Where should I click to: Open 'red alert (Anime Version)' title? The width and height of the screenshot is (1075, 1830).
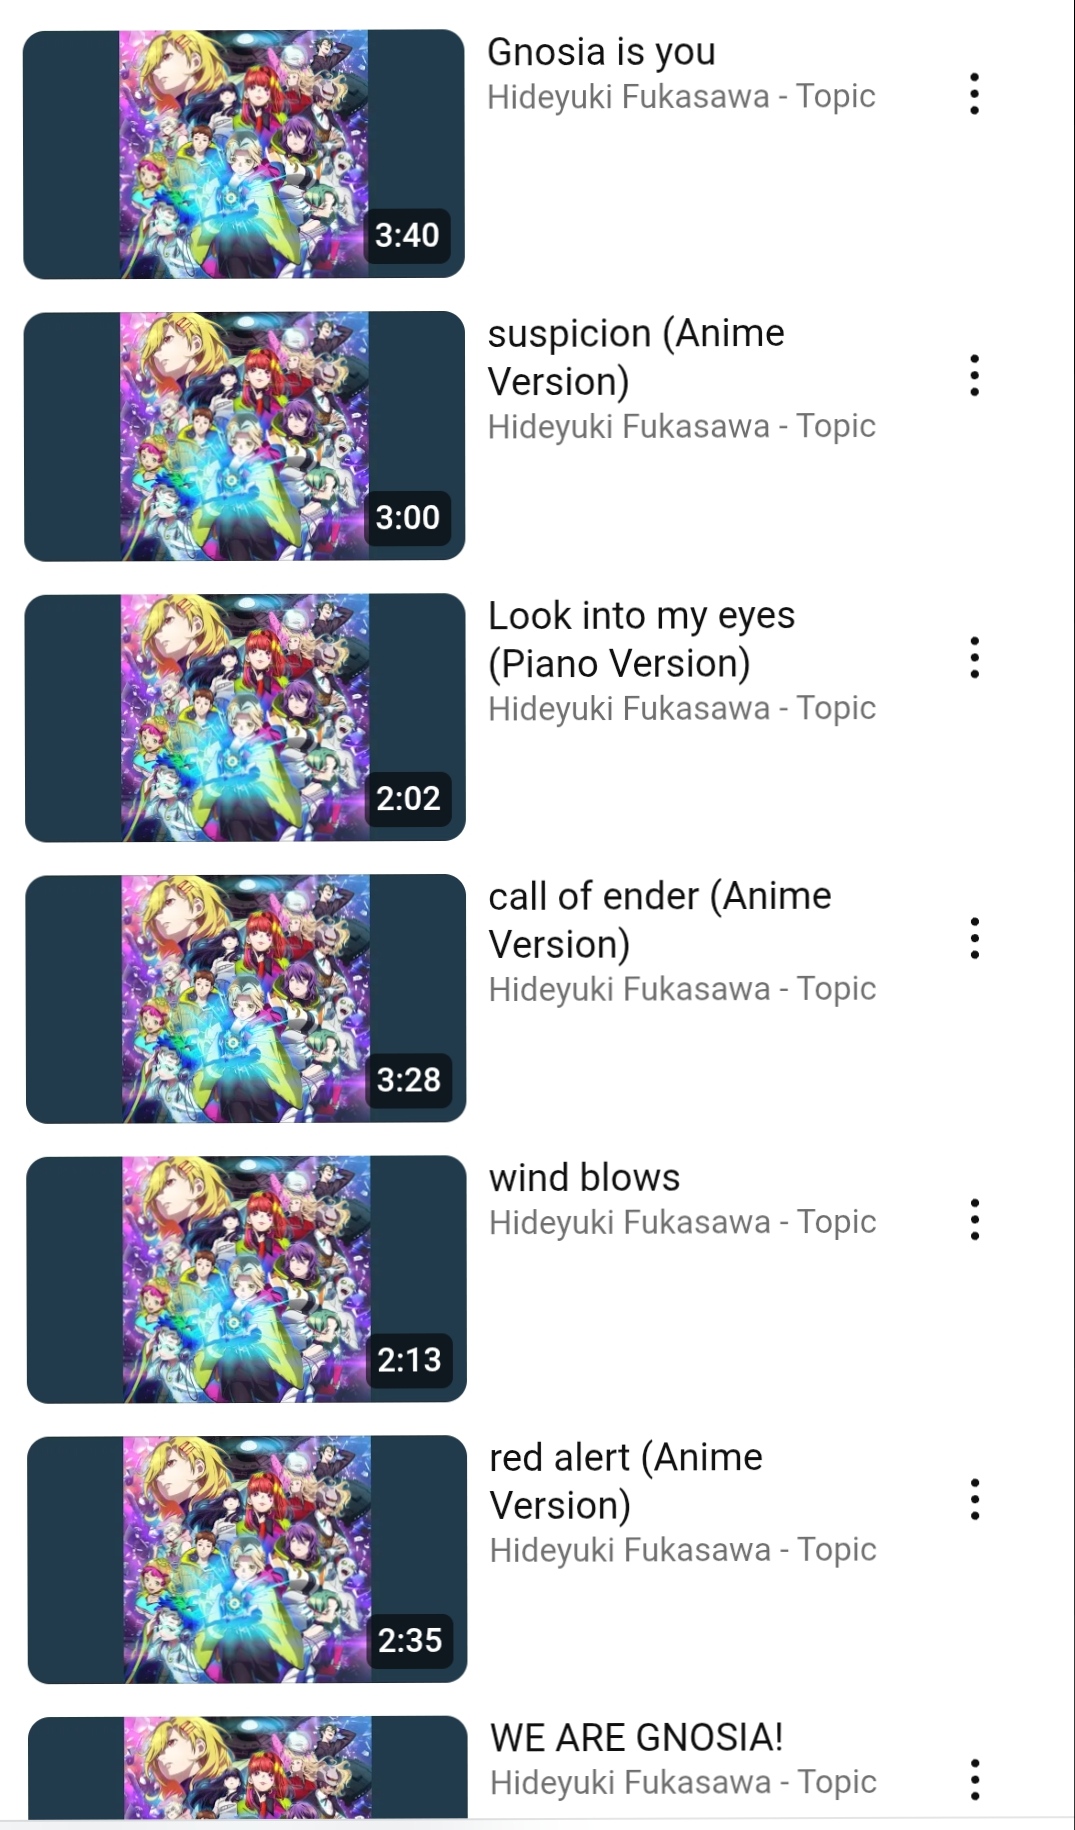coord(626,1482)
